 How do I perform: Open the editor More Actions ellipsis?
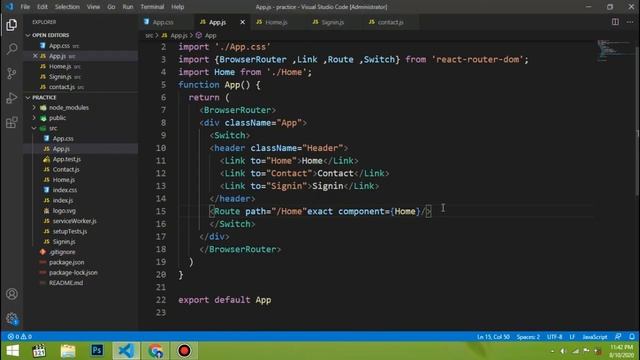click(630, 22)
